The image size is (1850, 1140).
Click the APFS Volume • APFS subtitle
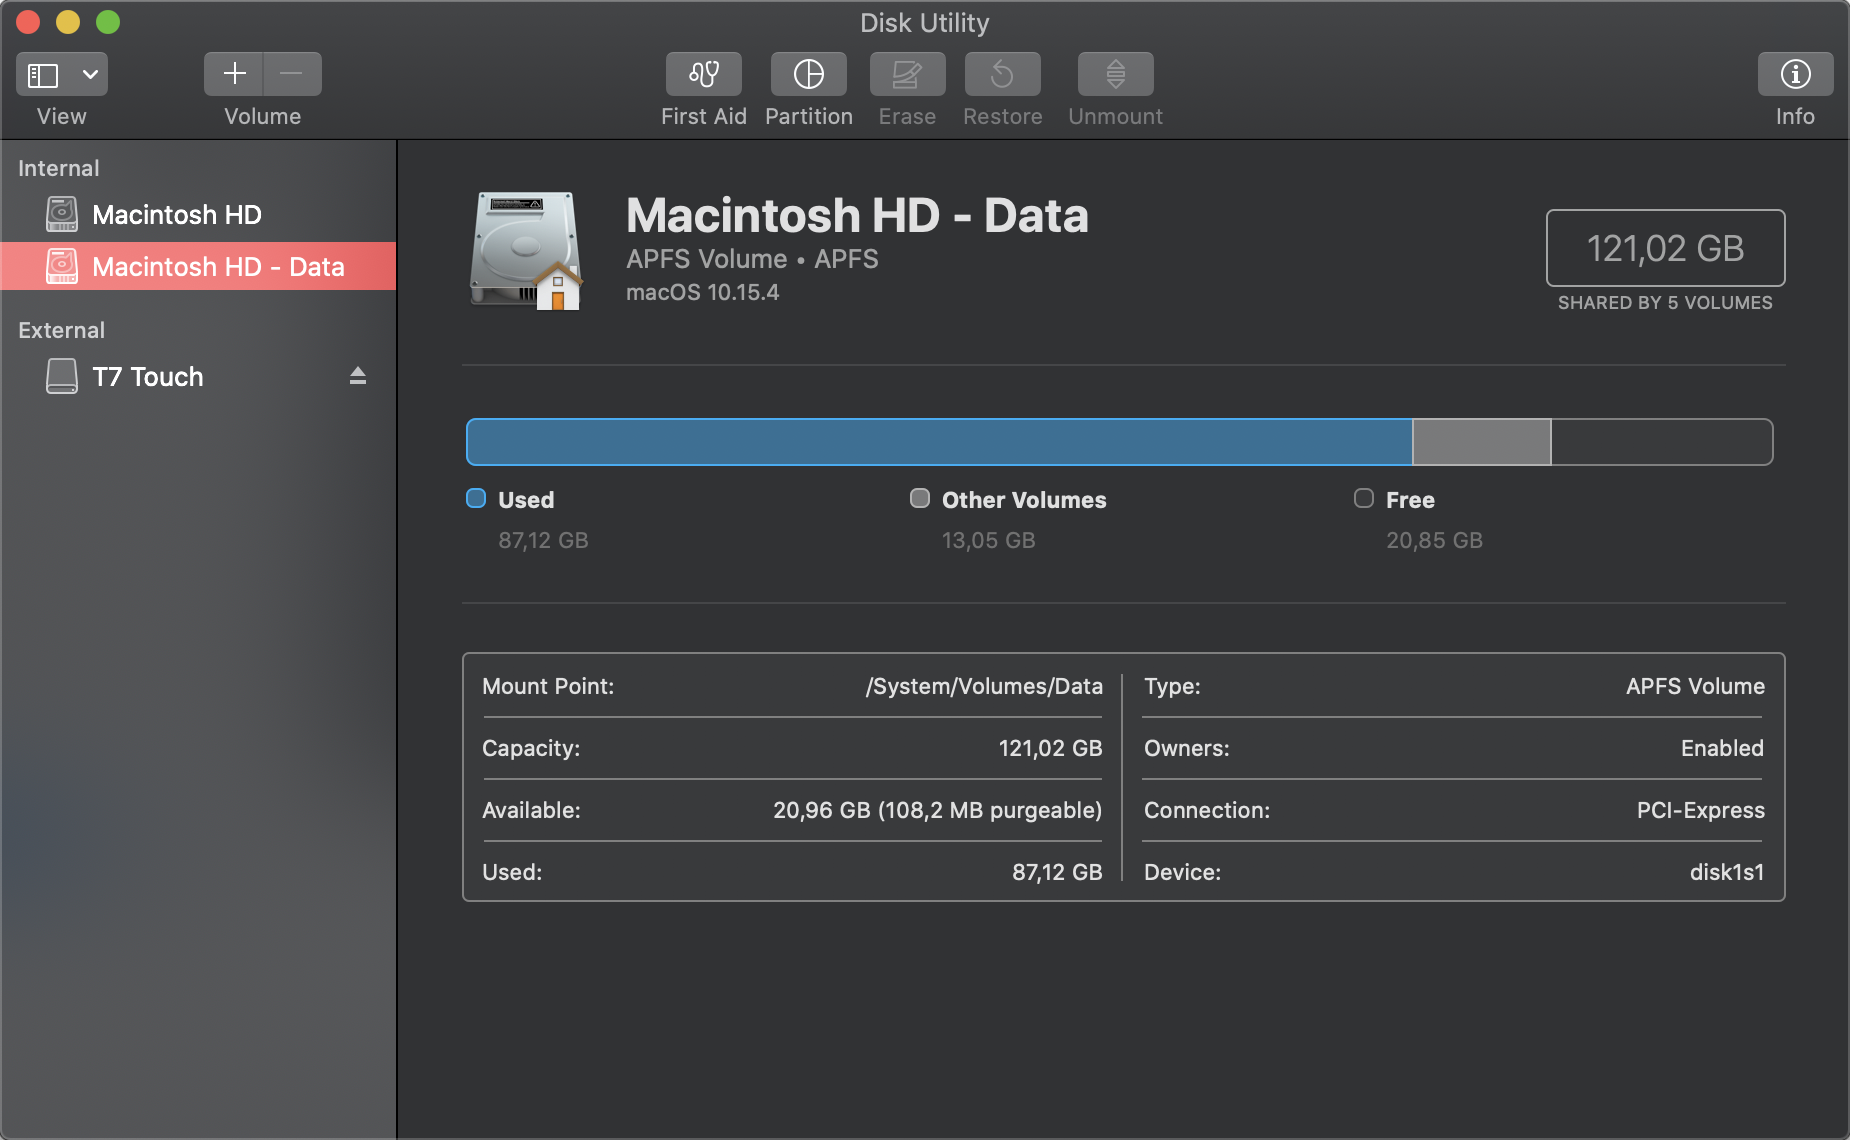coord(752,259)
